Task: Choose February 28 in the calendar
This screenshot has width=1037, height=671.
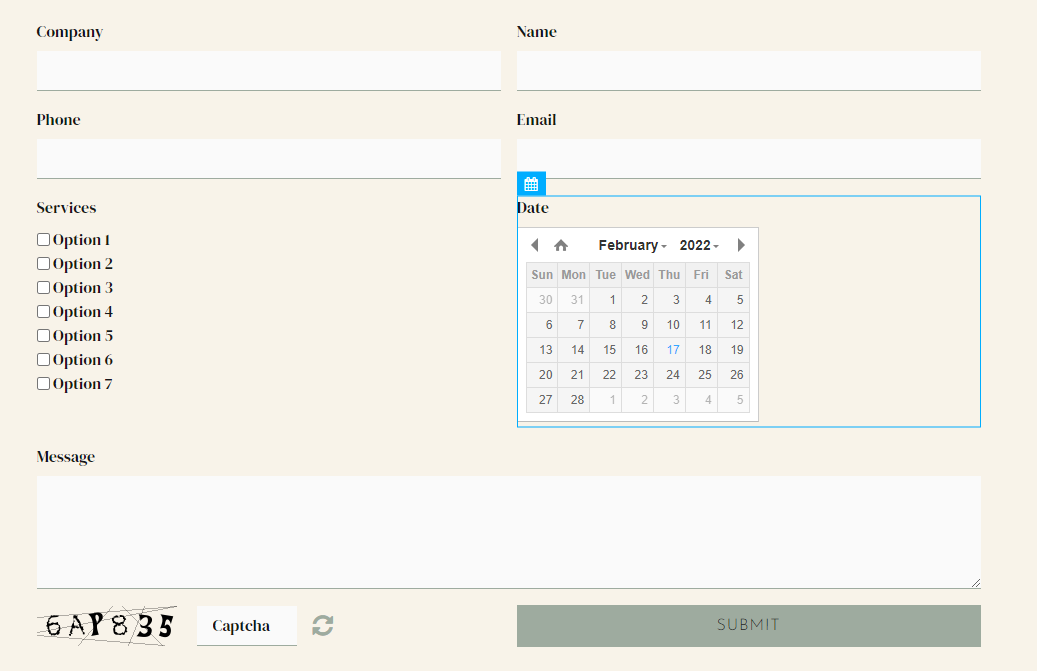Action: [576, 400]
